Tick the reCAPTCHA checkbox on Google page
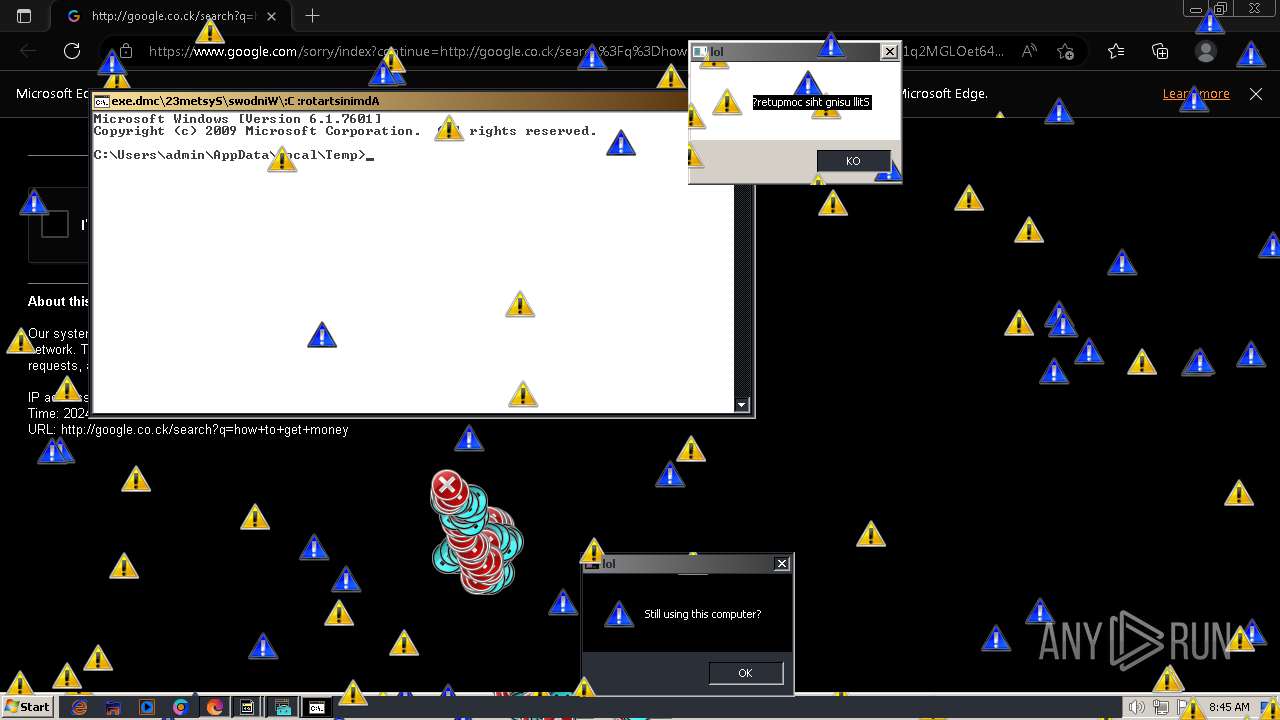1280x720 pixels. coord(55,224)
